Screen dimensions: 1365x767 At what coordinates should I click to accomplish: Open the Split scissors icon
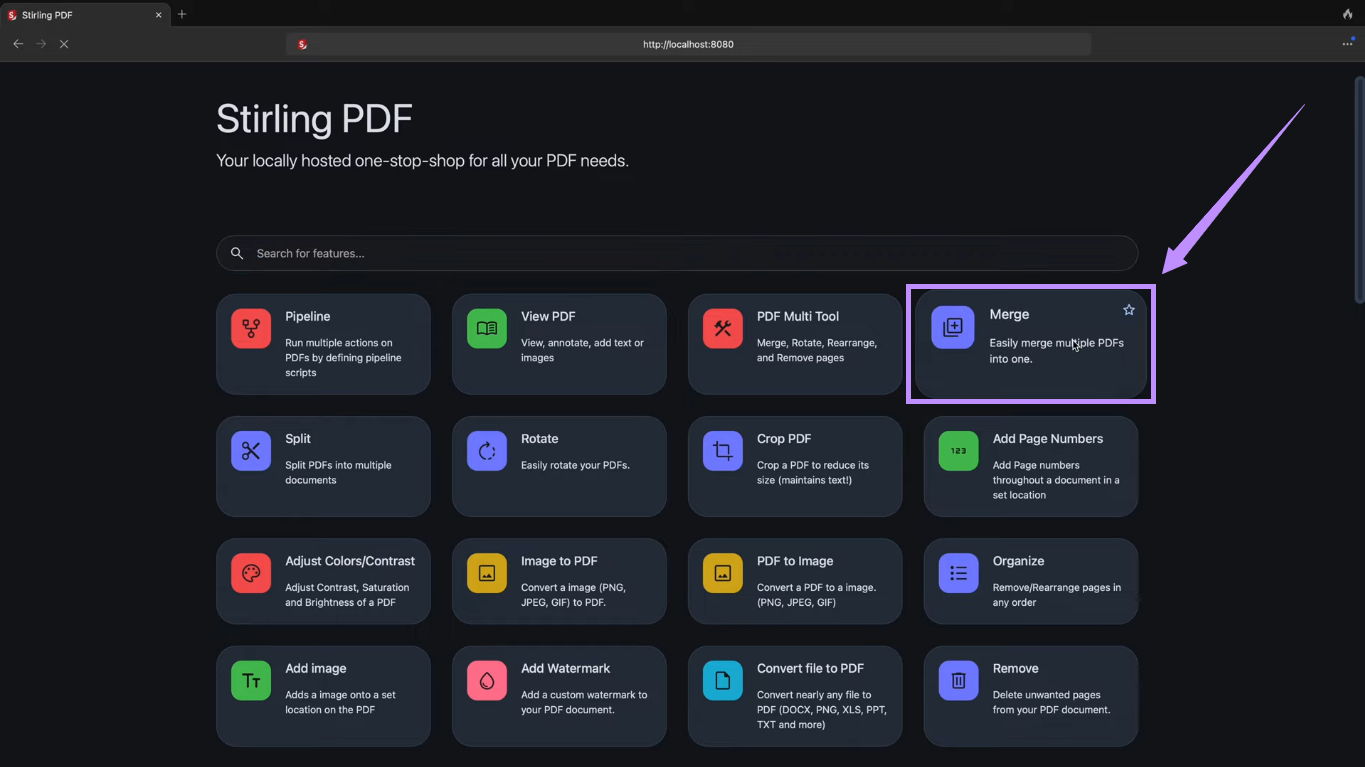(250, 451)
